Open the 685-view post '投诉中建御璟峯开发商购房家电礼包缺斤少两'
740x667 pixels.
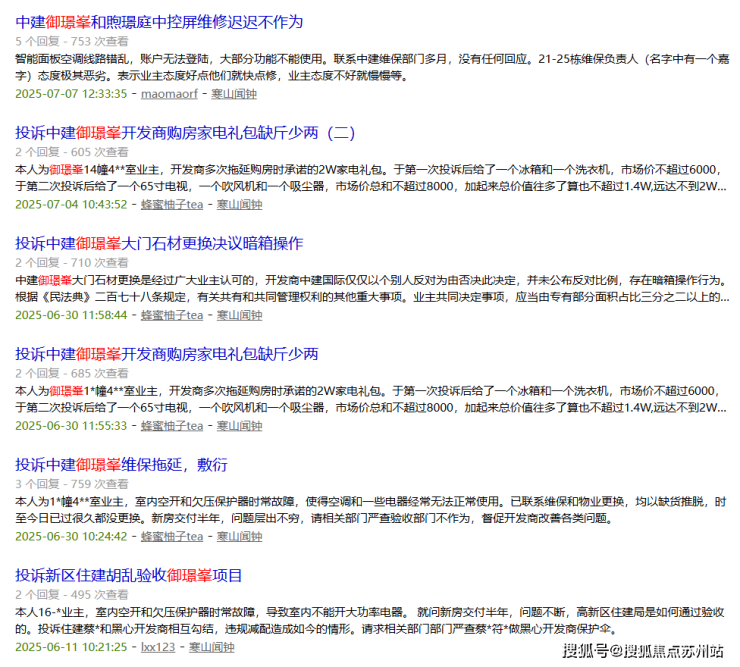coord(167,354)
